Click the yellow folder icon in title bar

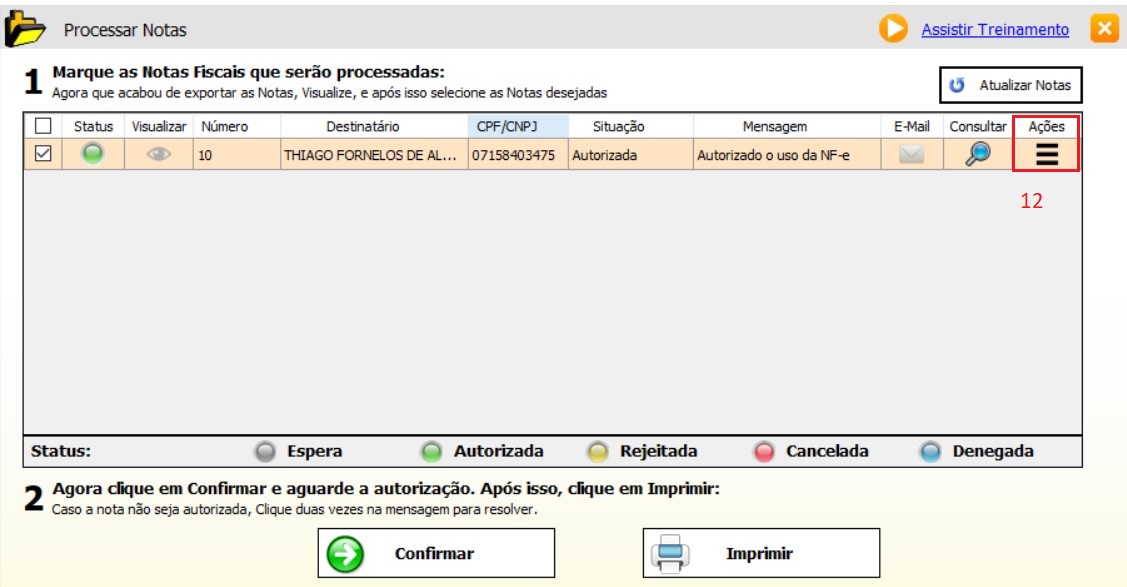pyautogui.click(x=26, y=30)
